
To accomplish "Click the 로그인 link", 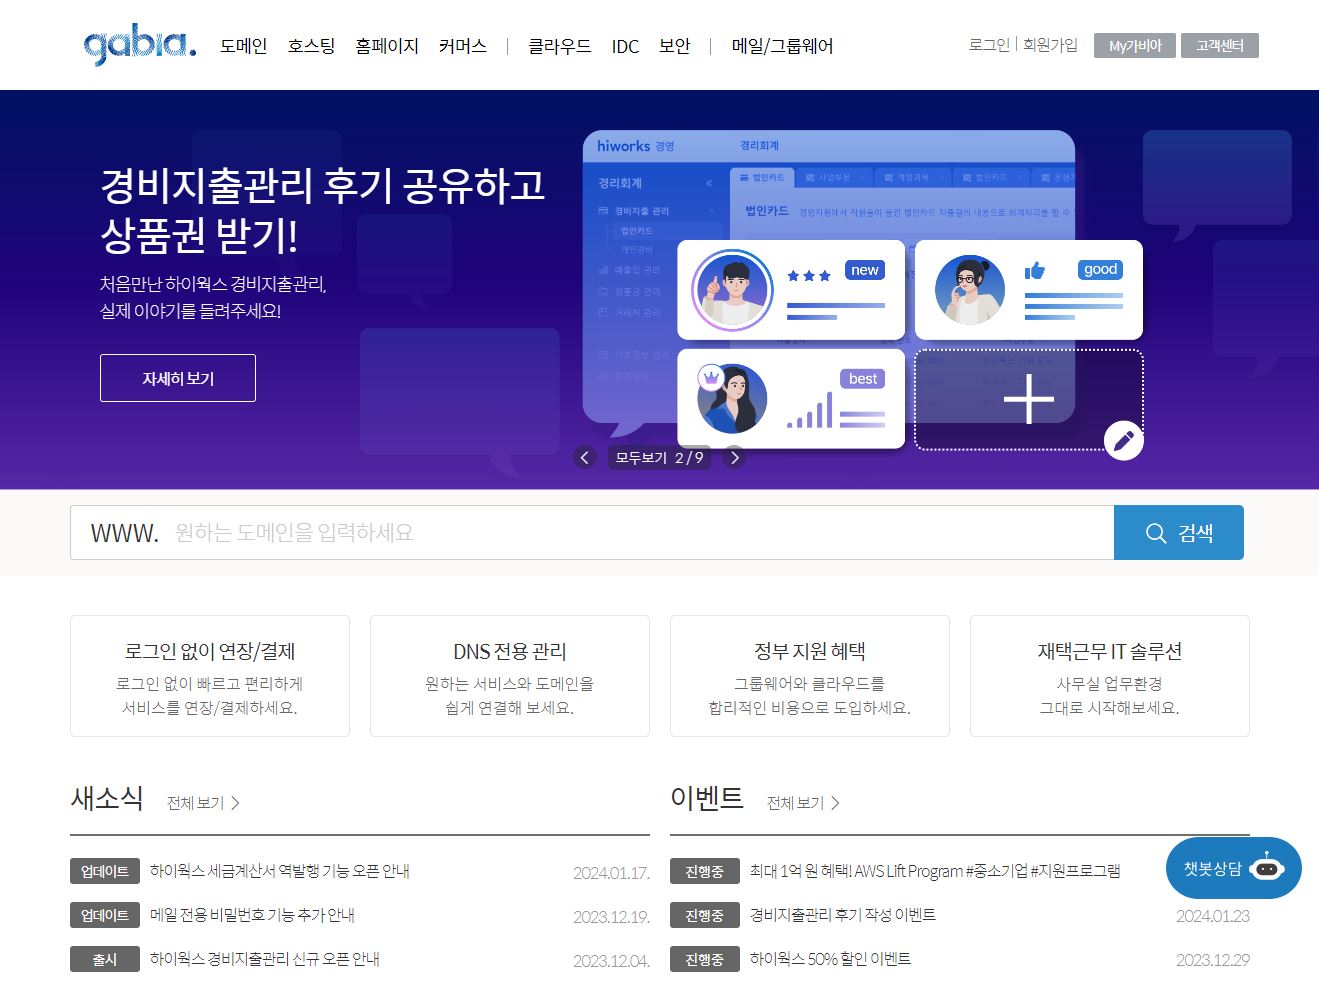I will (x=989, y=45).
